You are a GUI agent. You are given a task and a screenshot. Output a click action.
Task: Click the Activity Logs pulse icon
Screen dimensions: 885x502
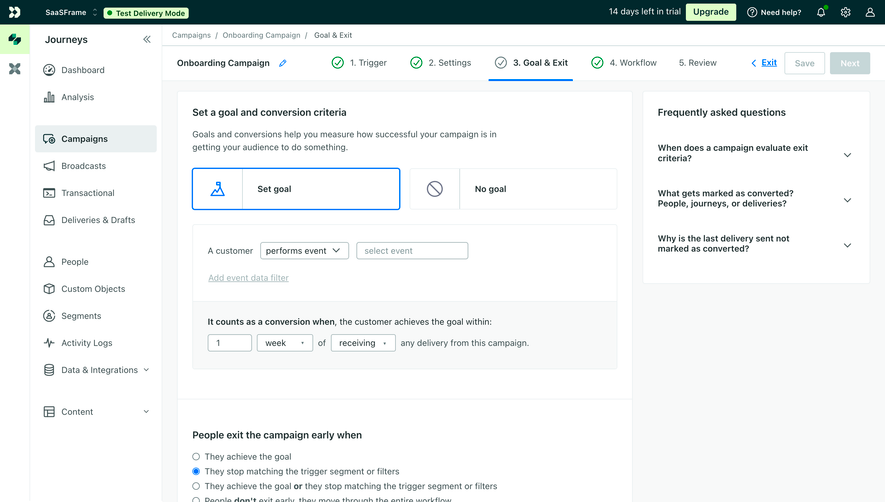pos(49,343)
